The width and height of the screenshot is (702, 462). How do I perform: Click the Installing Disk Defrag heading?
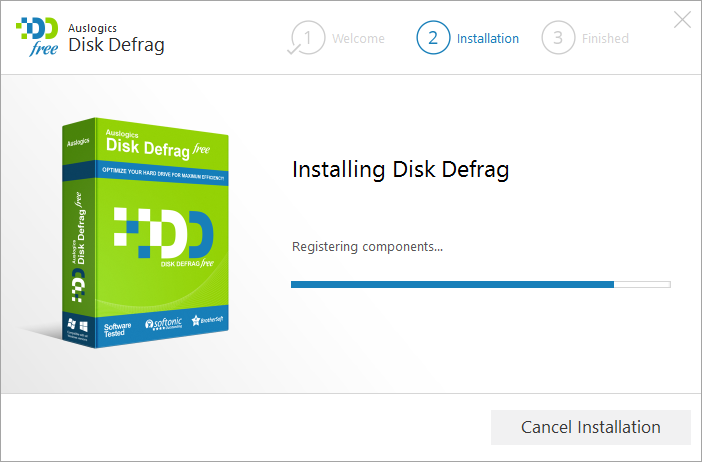click(401, 170)
